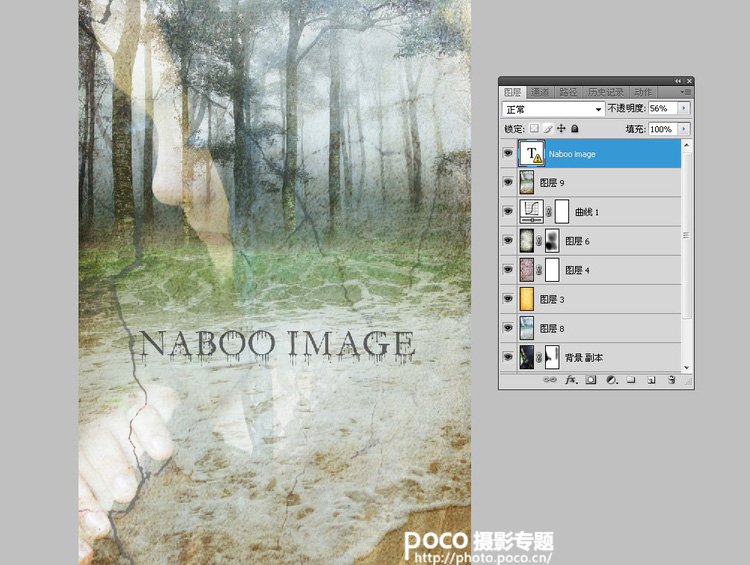The height and width of the screenshot is (565, 750).
Task: Open the 历史记录 history tab
Action: click(x=604, y=92)
